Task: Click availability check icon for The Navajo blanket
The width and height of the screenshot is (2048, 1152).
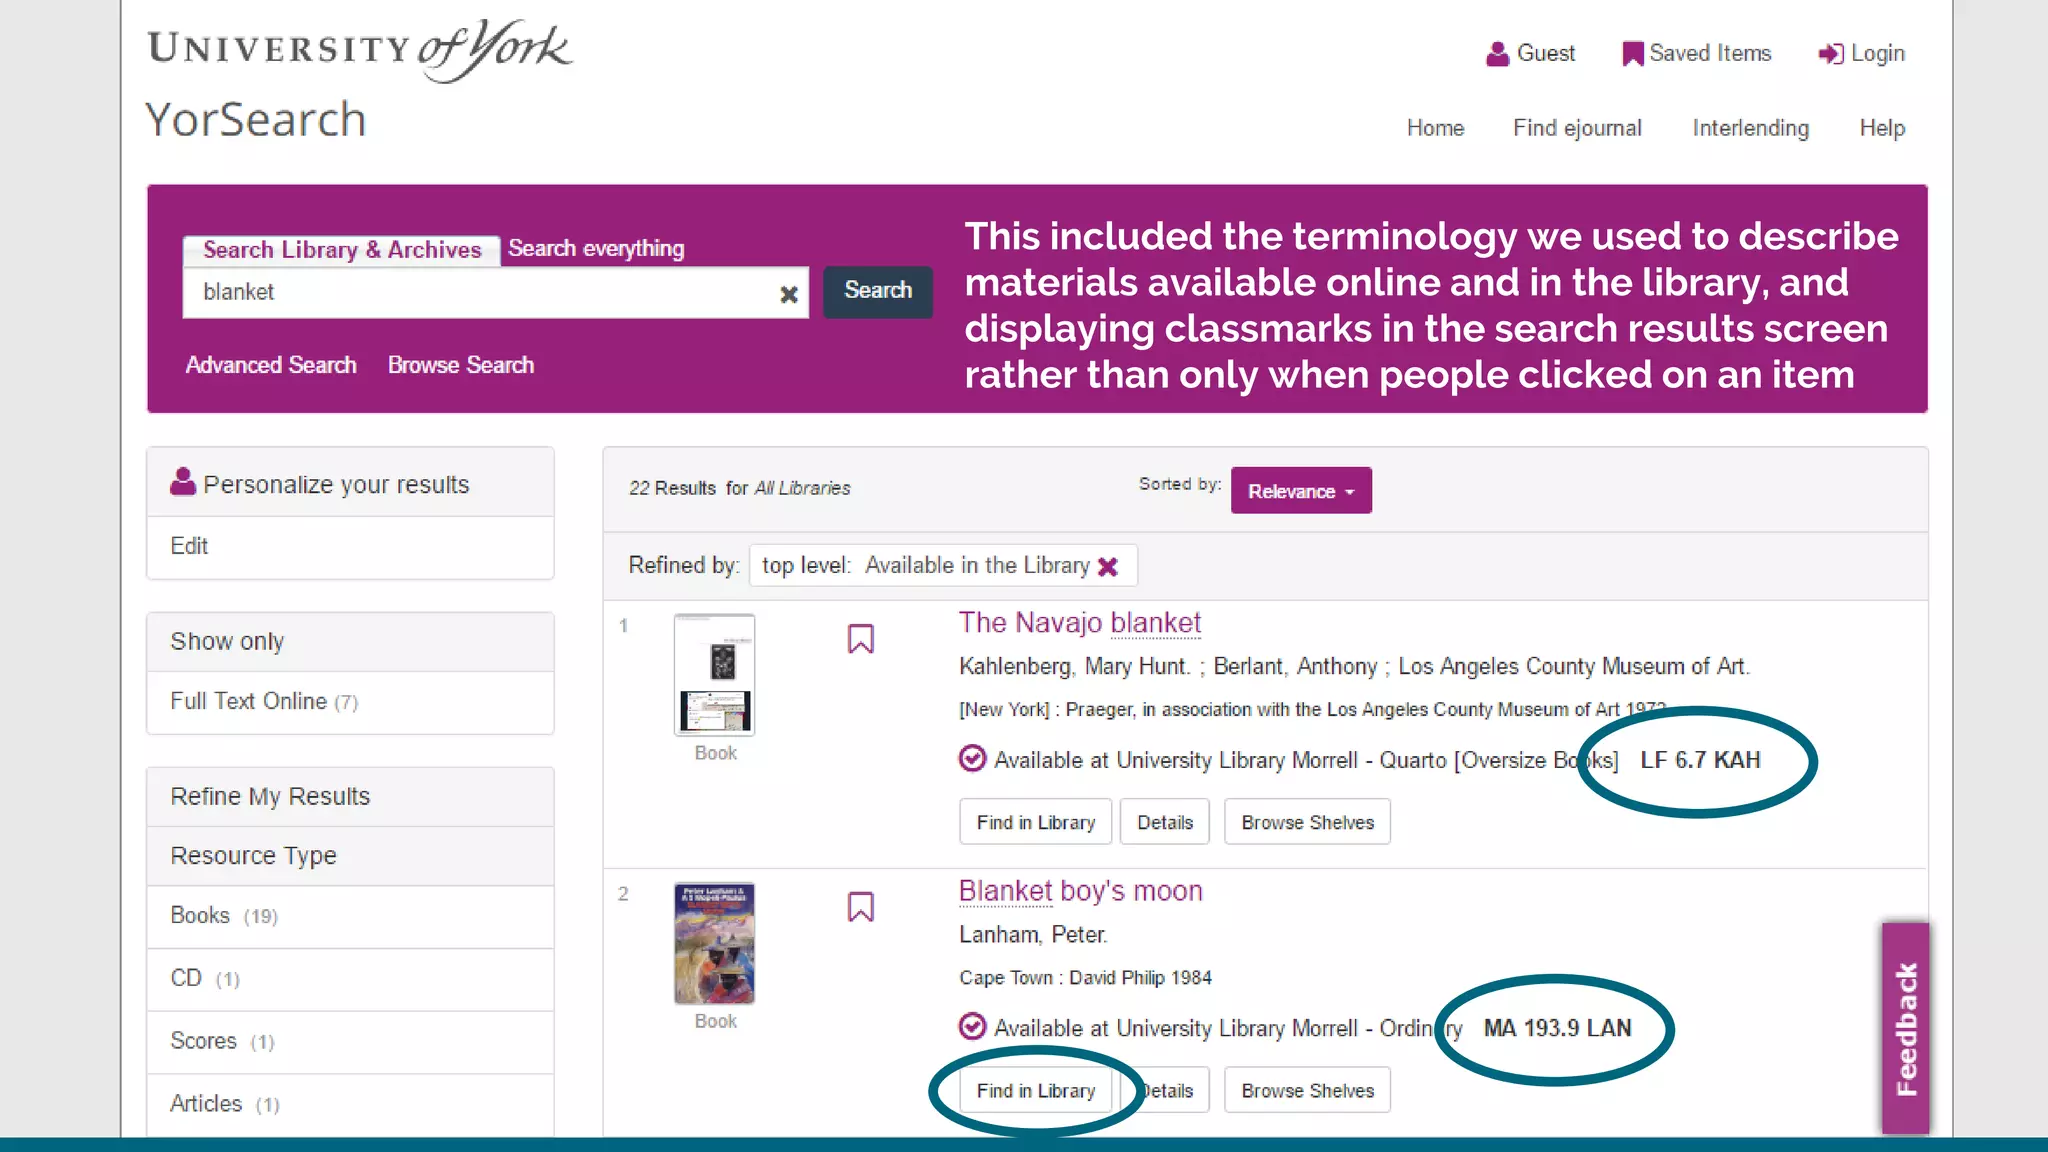Action: point(972,759)
